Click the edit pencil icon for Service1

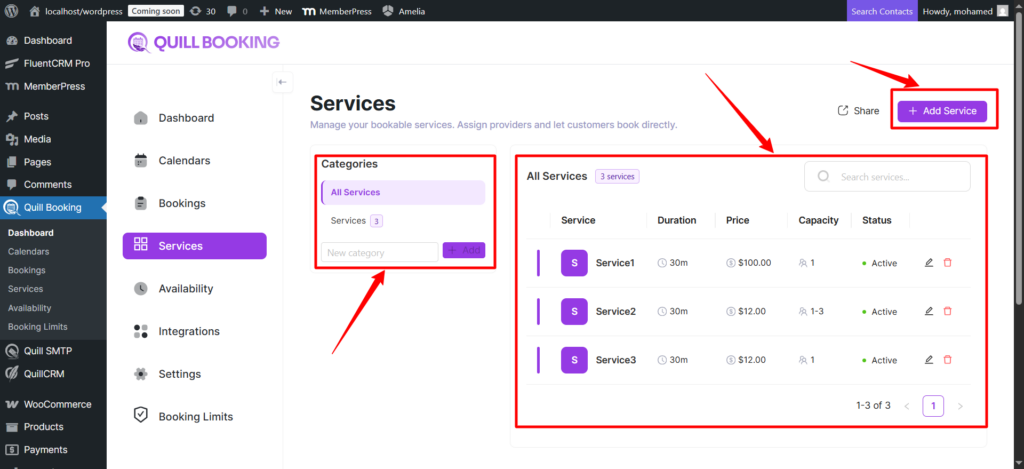tap(929, 263)
